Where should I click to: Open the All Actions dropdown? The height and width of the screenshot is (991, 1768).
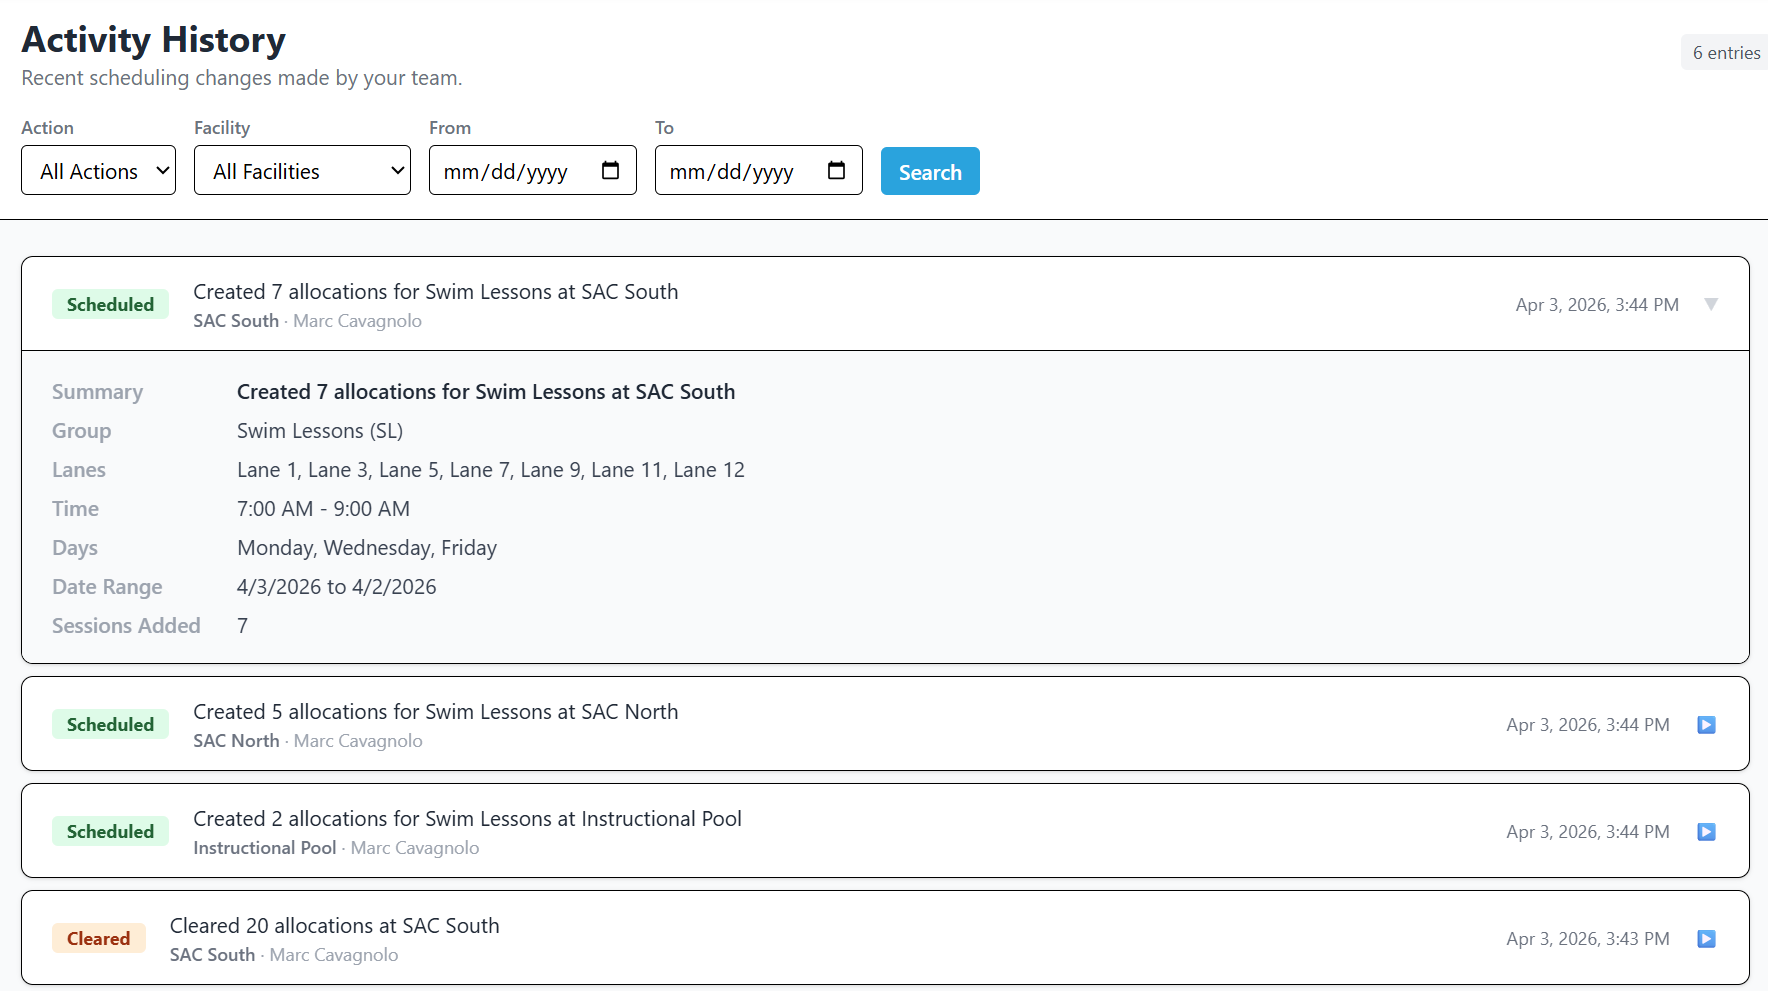point(98,170)
